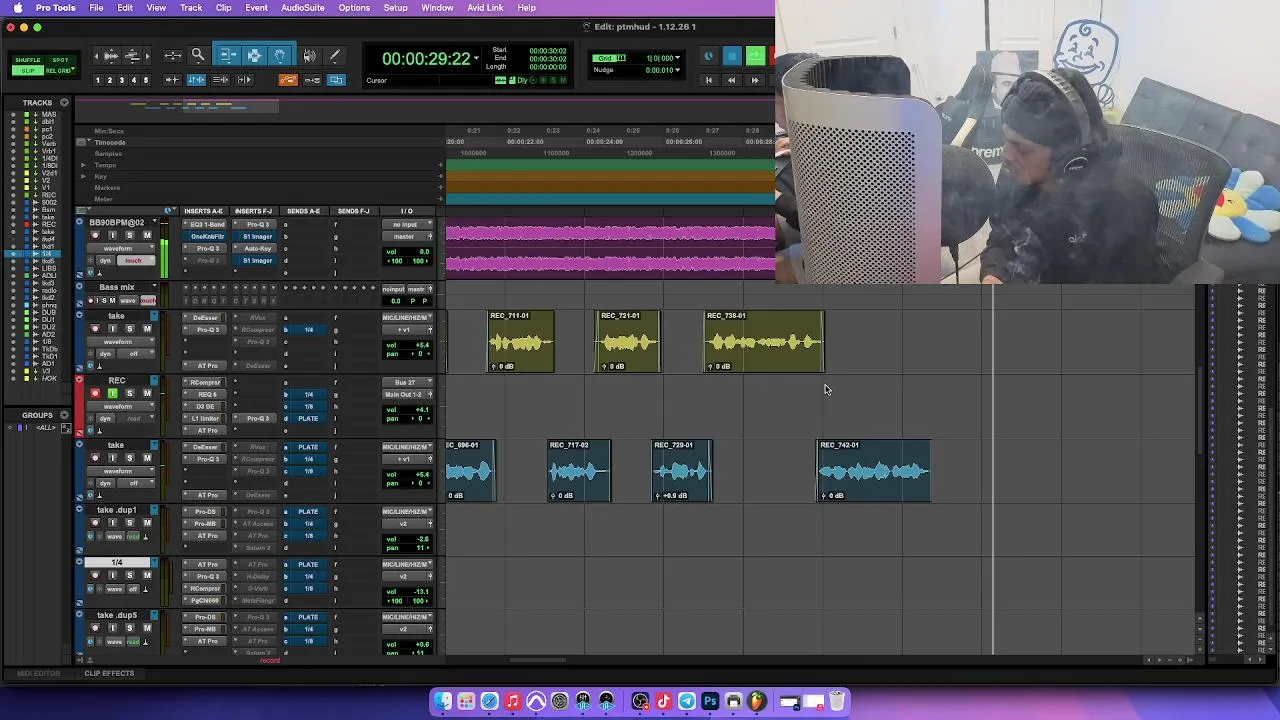
Task: Mute the REC track
Action: click(x=147, y=393)
